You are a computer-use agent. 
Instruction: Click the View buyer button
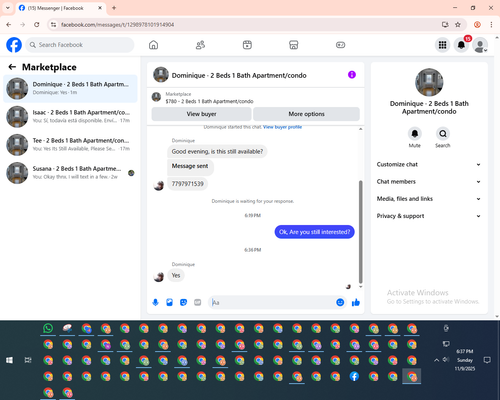(201, 114)
